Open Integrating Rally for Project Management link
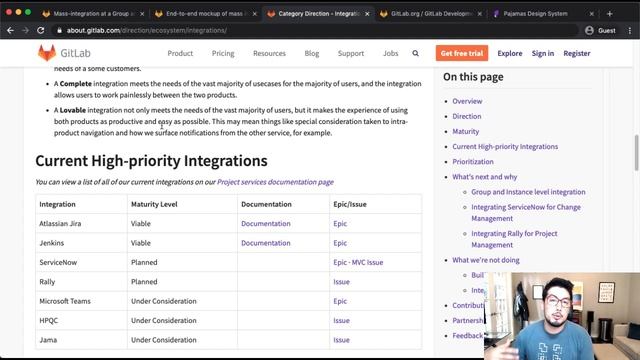 [x=514, y=239]
